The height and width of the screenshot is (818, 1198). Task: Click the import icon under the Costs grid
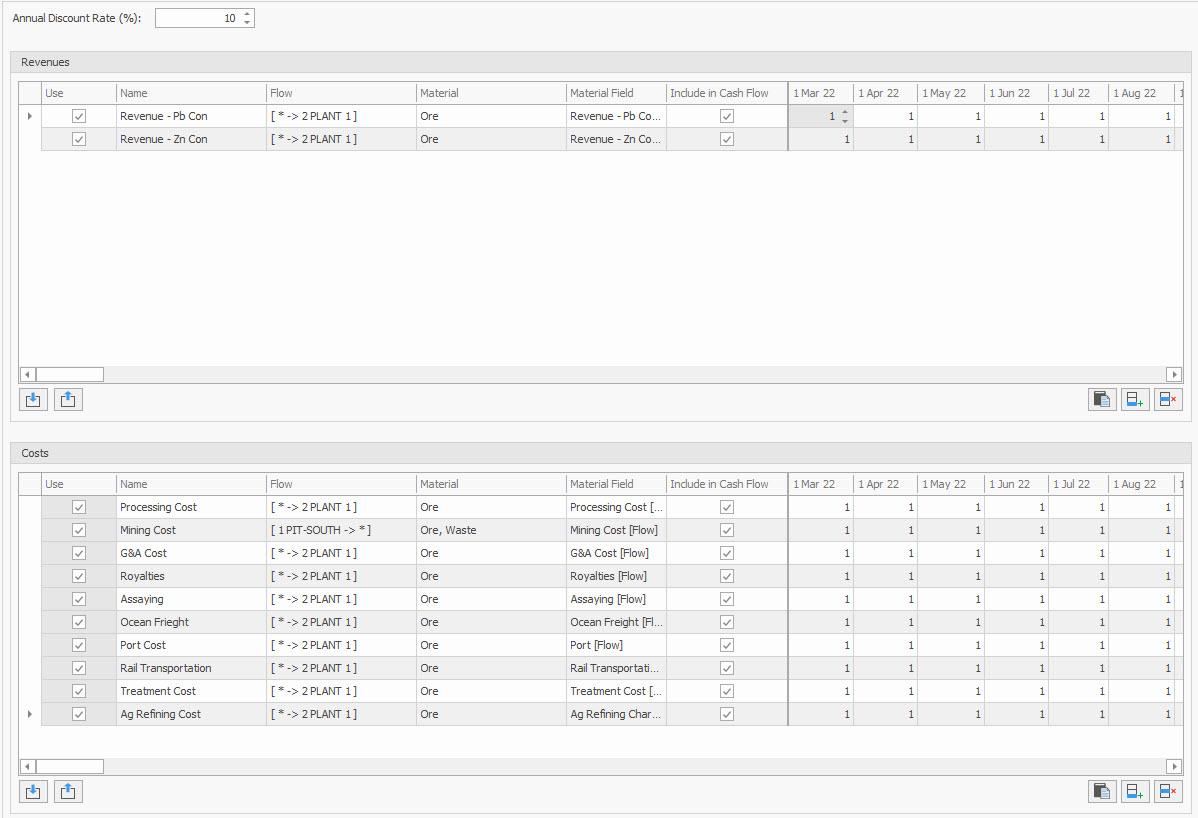point(33,792)
